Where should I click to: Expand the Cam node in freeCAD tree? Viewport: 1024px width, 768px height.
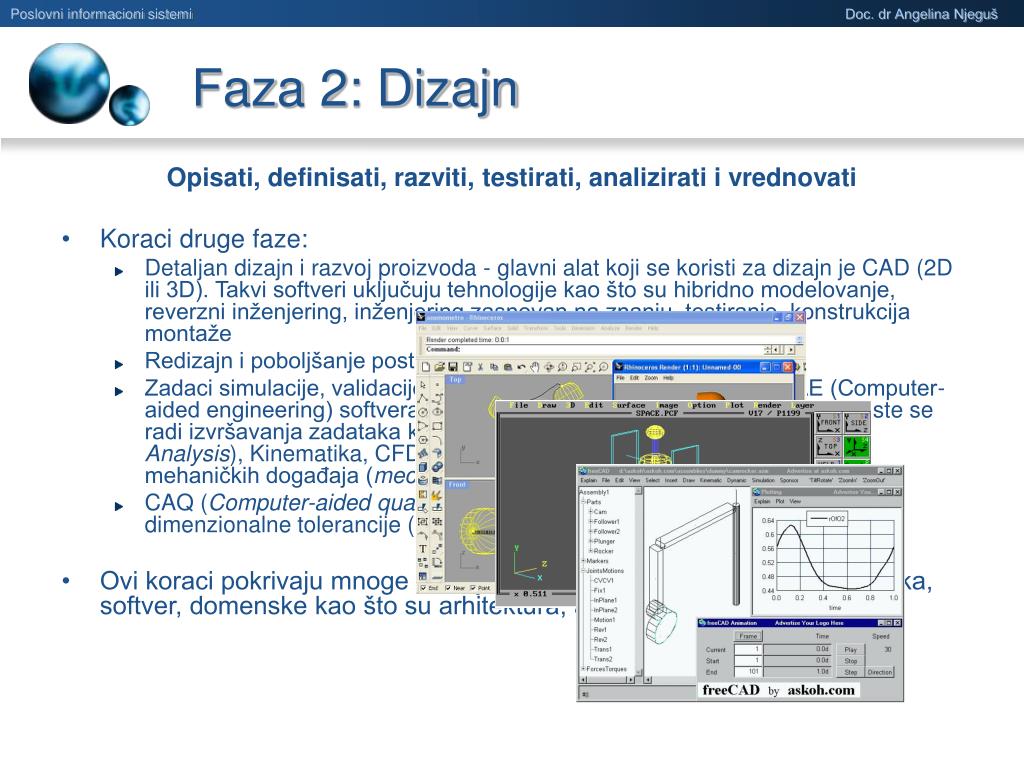point(590,512)
